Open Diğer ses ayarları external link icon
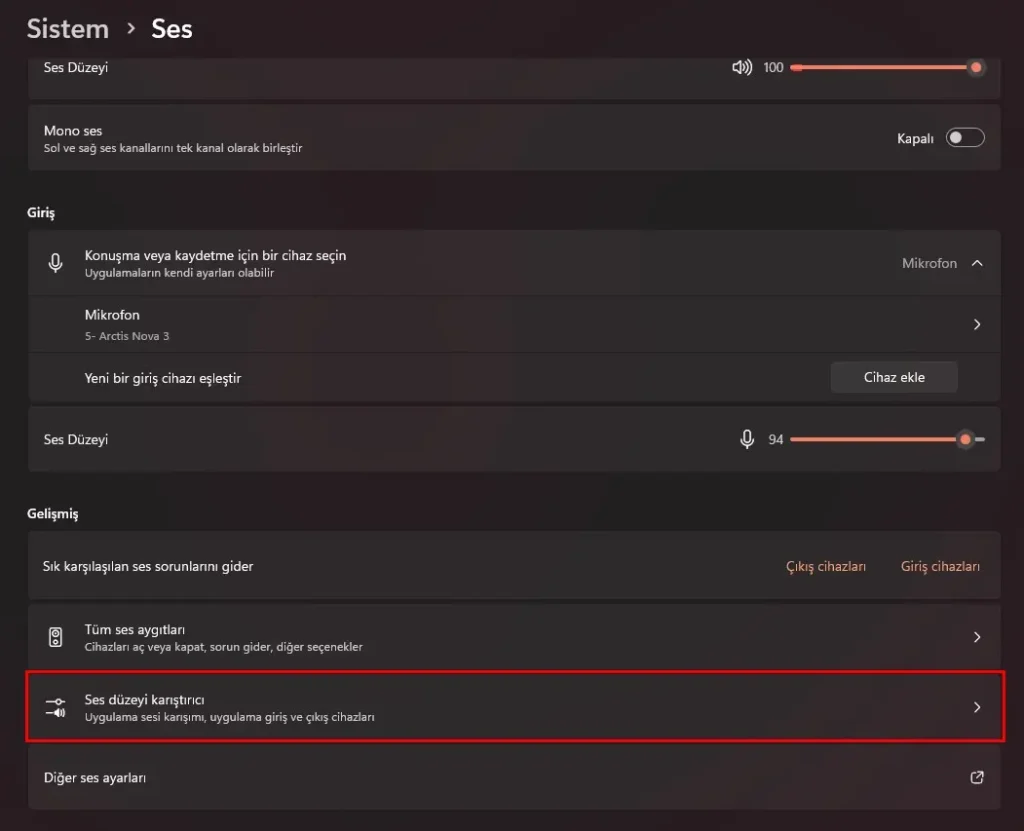 (977, 777)
